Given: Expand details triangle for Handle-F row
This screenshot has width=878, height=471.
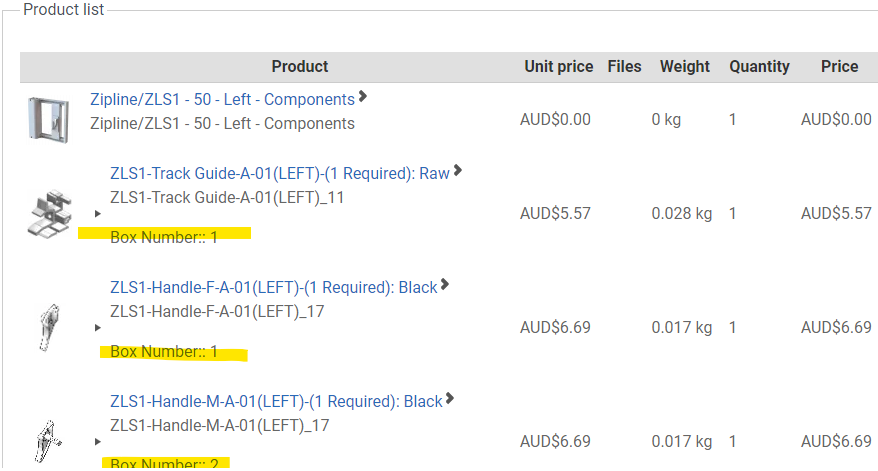Looking at the screenshot, I should click(x=98, y=328).
